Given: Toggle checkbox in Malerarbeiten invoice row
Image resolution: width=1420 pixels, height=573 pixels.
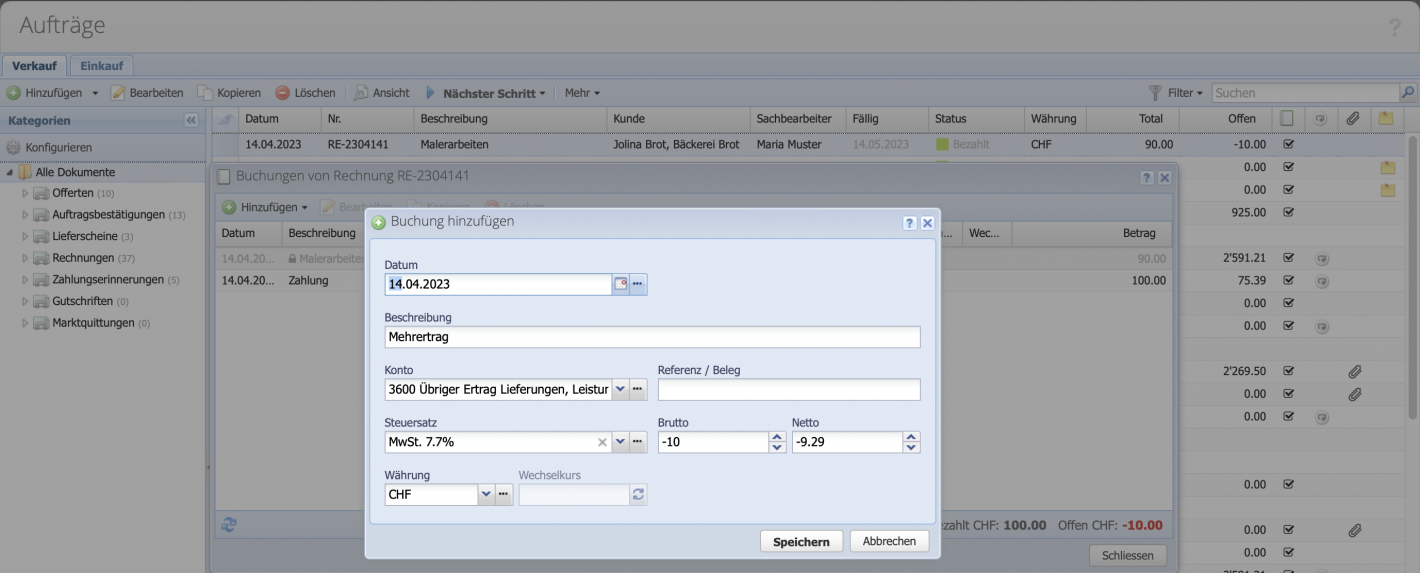Looking at the screenshot, I should coord(1288,144).
